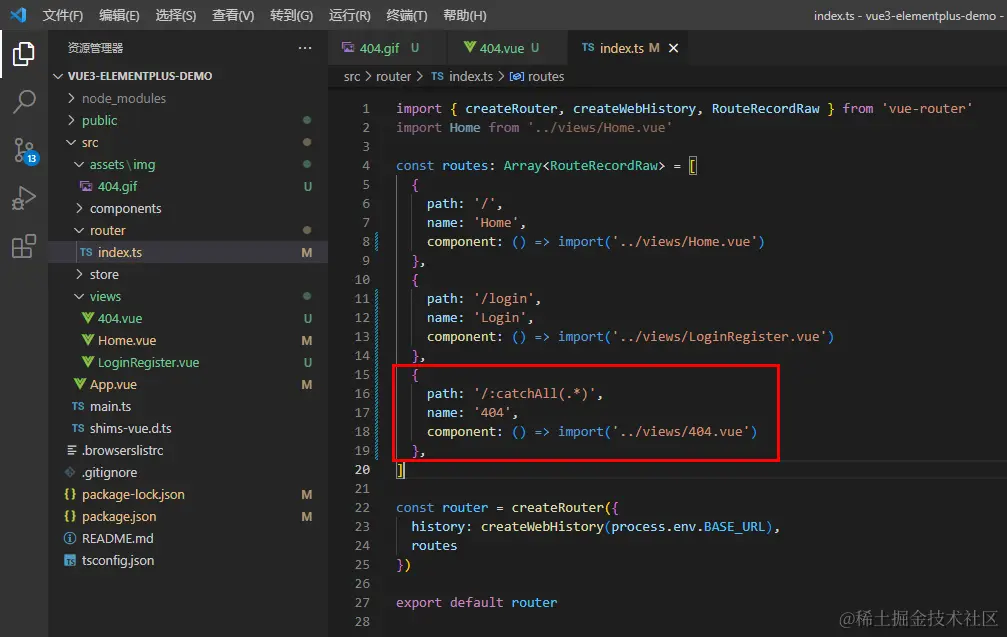Open the 选择(S) menu
Screen dimensions: 1007x637
pyautogui.click(x=175, y=15)
